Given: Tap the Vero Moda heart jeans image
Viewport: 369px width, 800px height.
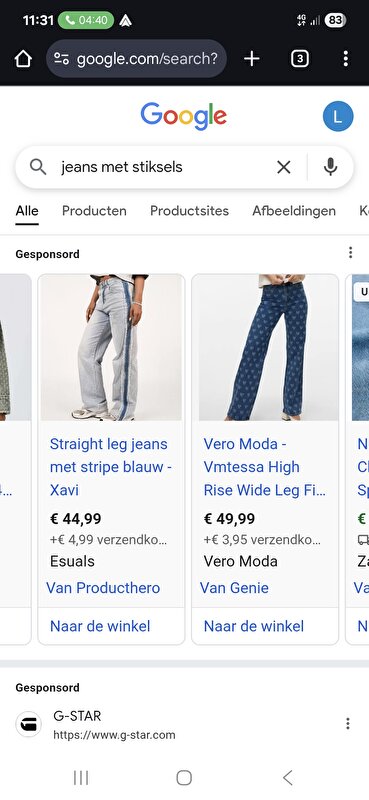Looking at the screenshot, I should [x=265, y=347].
